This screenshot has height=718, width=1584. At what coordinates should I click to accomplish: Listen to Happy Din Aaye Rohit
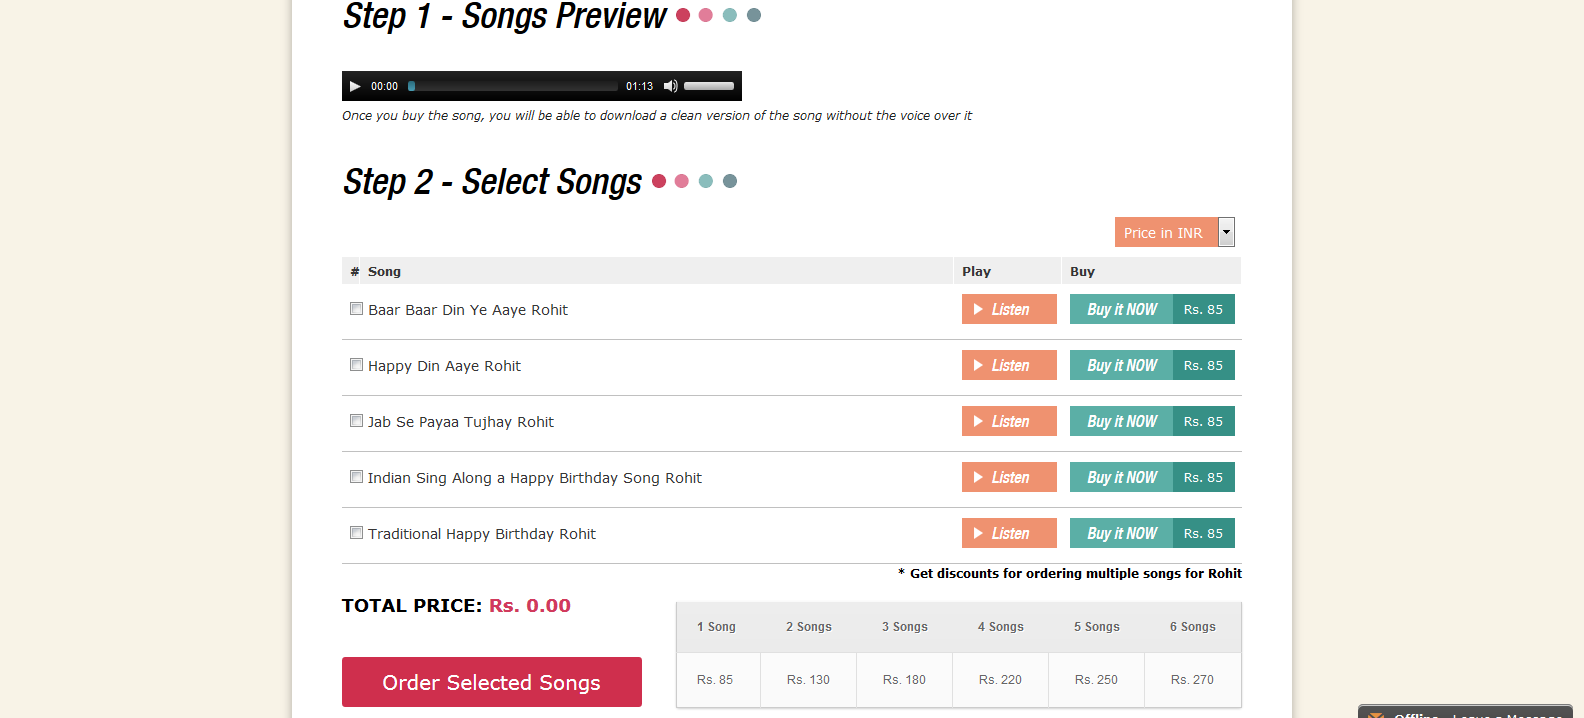click(1009, 365)
